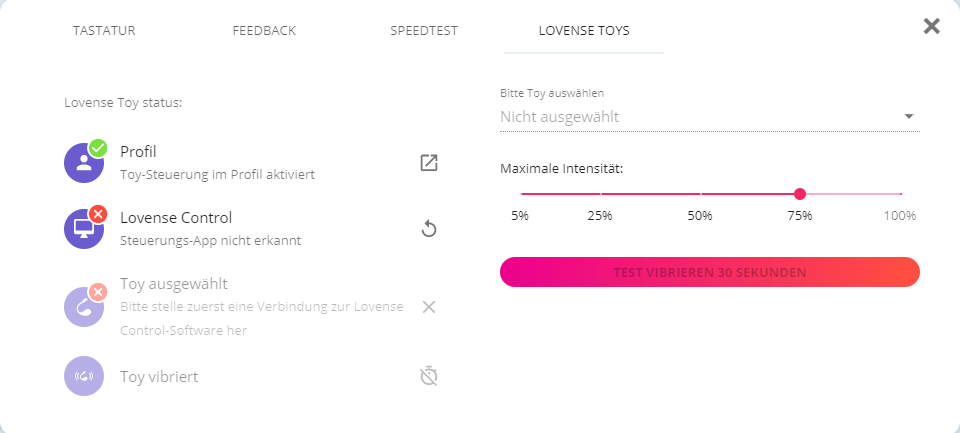Click the X icon beside Toy ausgewählt
Viewport: 960px width, 433px height.
(429, 306)
